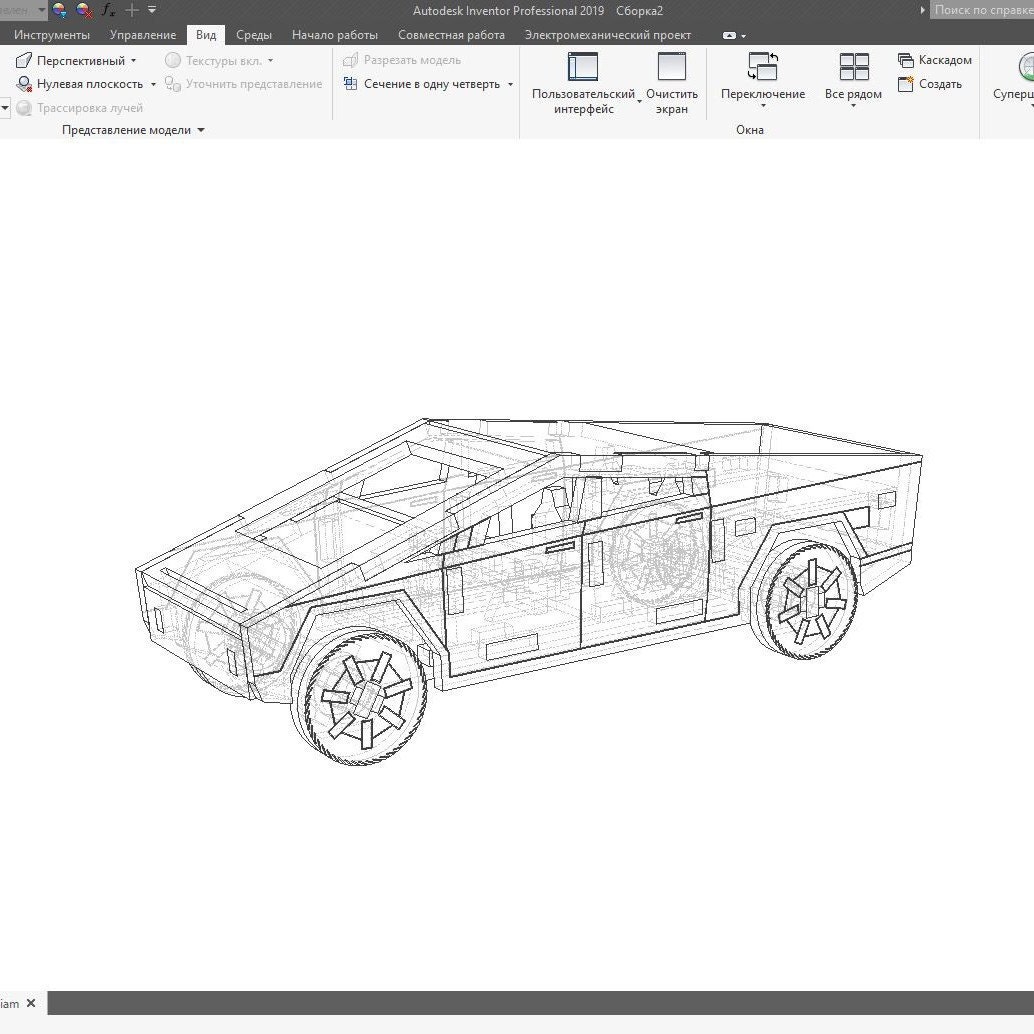
Task: Click the Очистить экран icon
Action: tap(671, 67)
